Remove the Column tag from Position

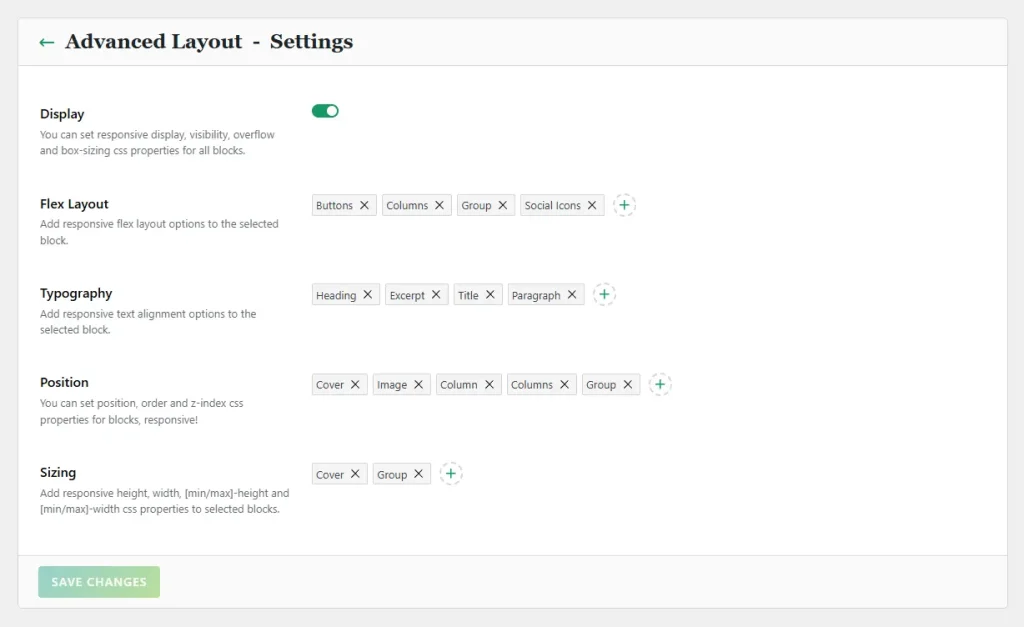click(489, 384)
